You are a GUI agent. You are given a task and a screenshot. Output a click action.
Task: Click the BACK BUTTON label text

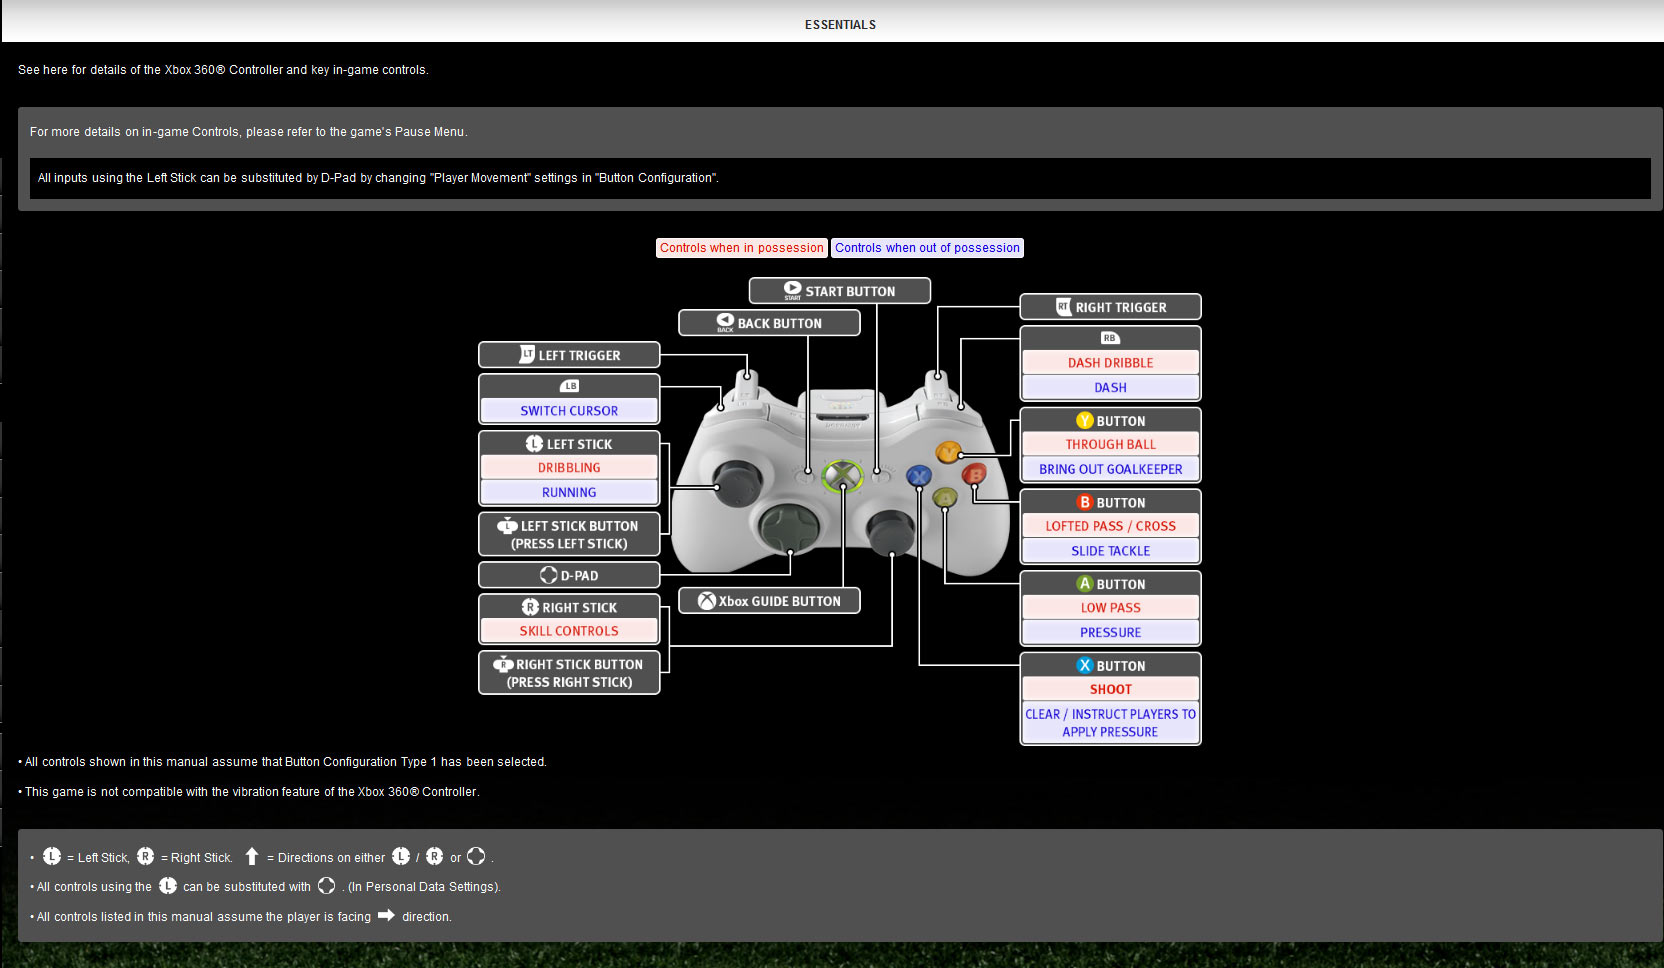point(780,323)
